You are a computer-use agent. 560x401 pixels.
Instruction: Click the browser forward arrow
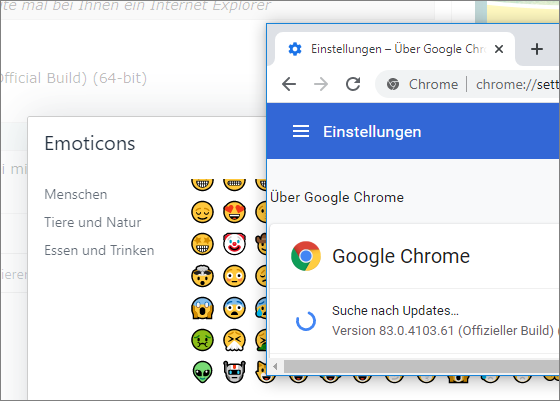(x=321, y=84)
